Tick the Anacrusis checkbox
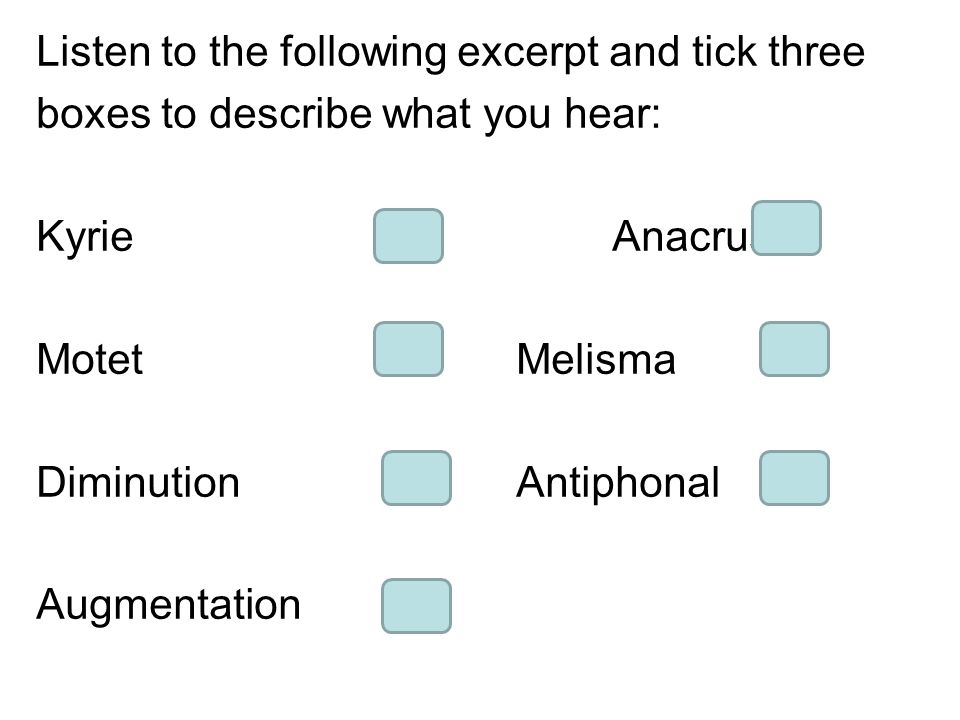The height and width of the screenshot is (720, 960). [786, 228]
